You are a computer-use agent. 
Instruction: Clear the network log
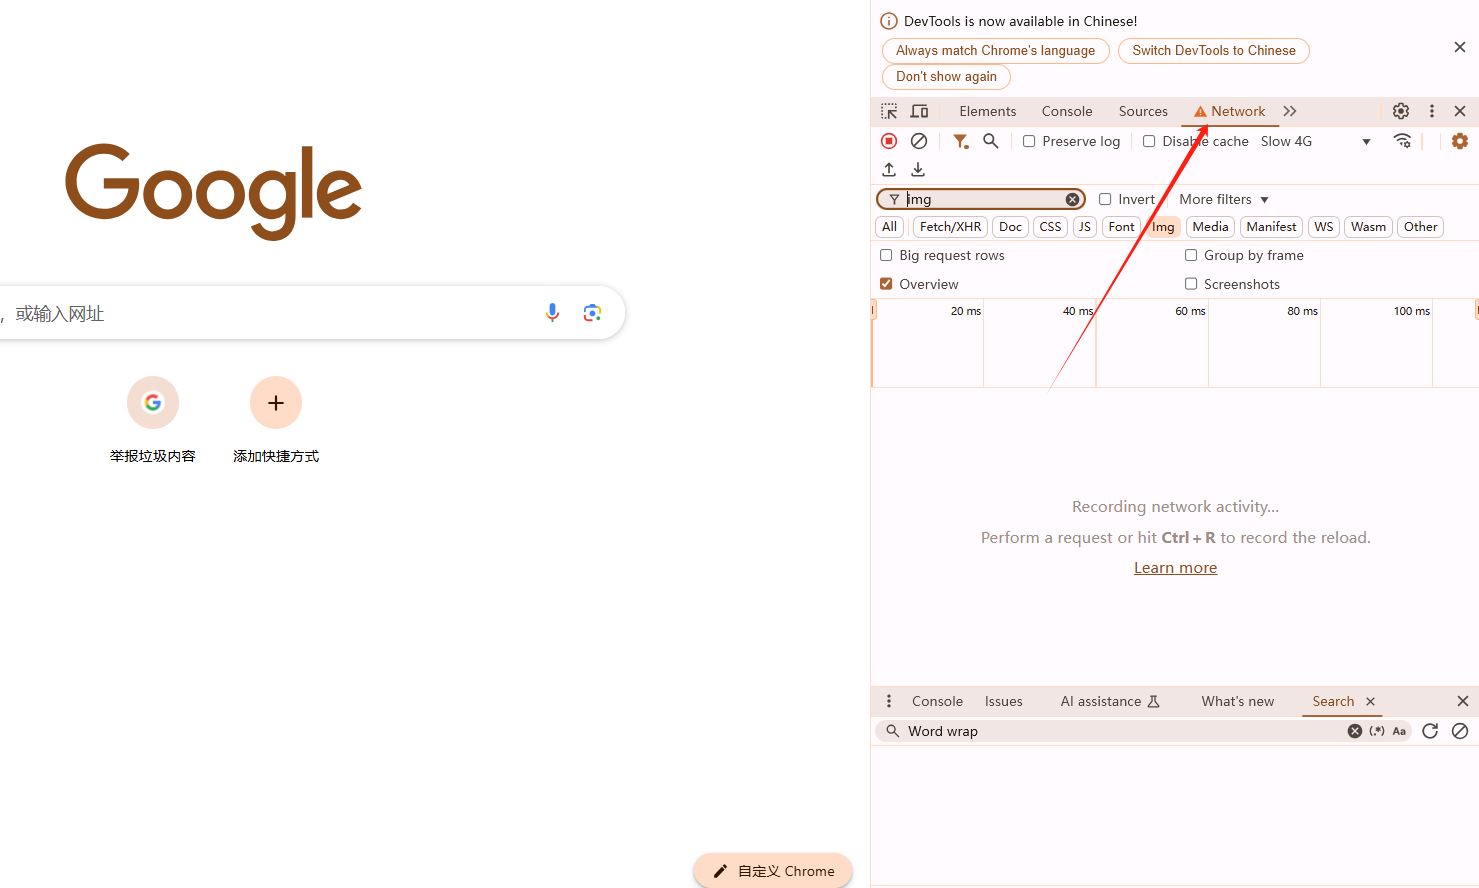tap(919, 141)
